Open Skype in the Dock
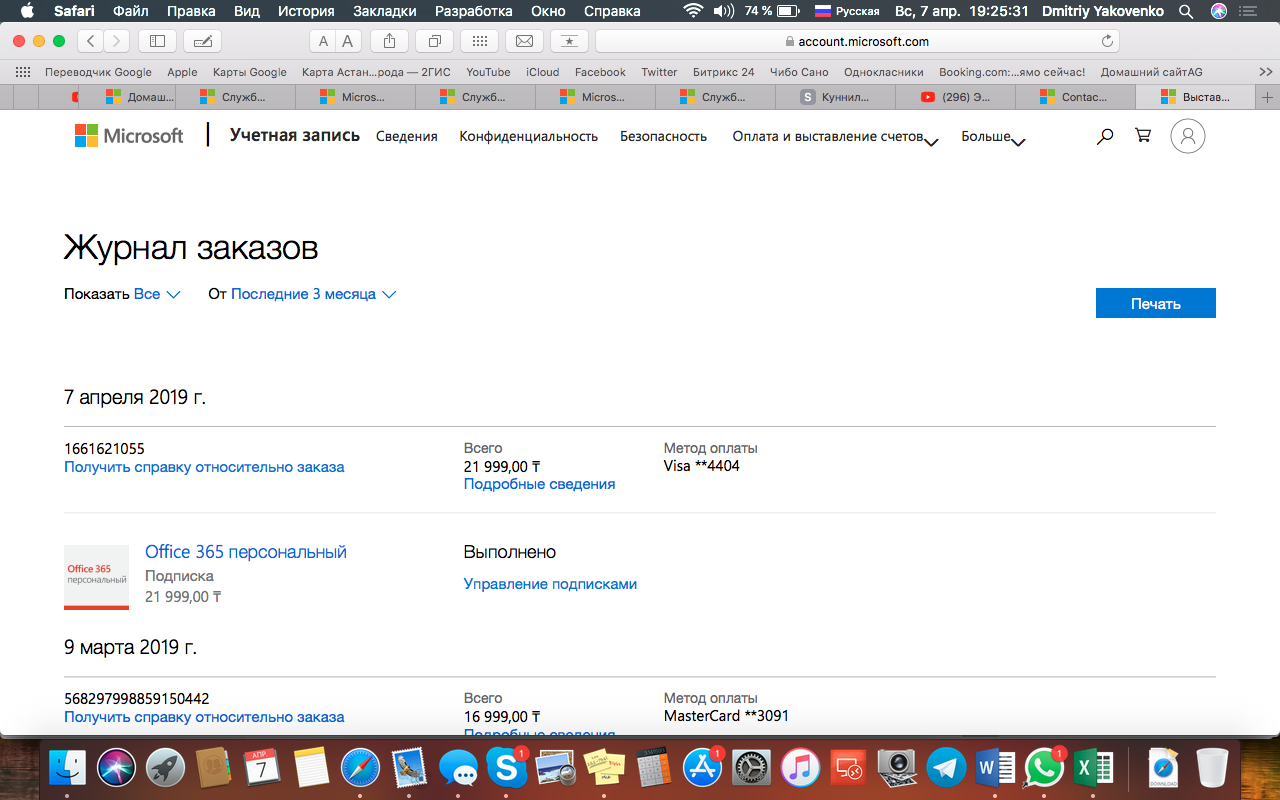The width and height of the screenshot is (1280, 800). point(507,768)
